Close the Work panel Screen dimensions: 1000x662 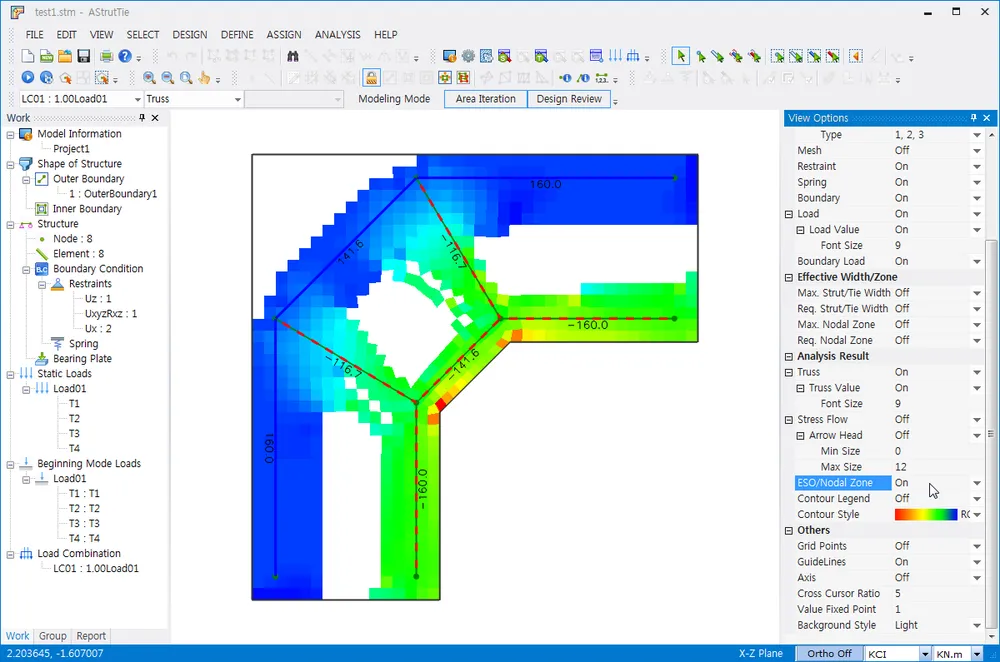coord(155,118)
